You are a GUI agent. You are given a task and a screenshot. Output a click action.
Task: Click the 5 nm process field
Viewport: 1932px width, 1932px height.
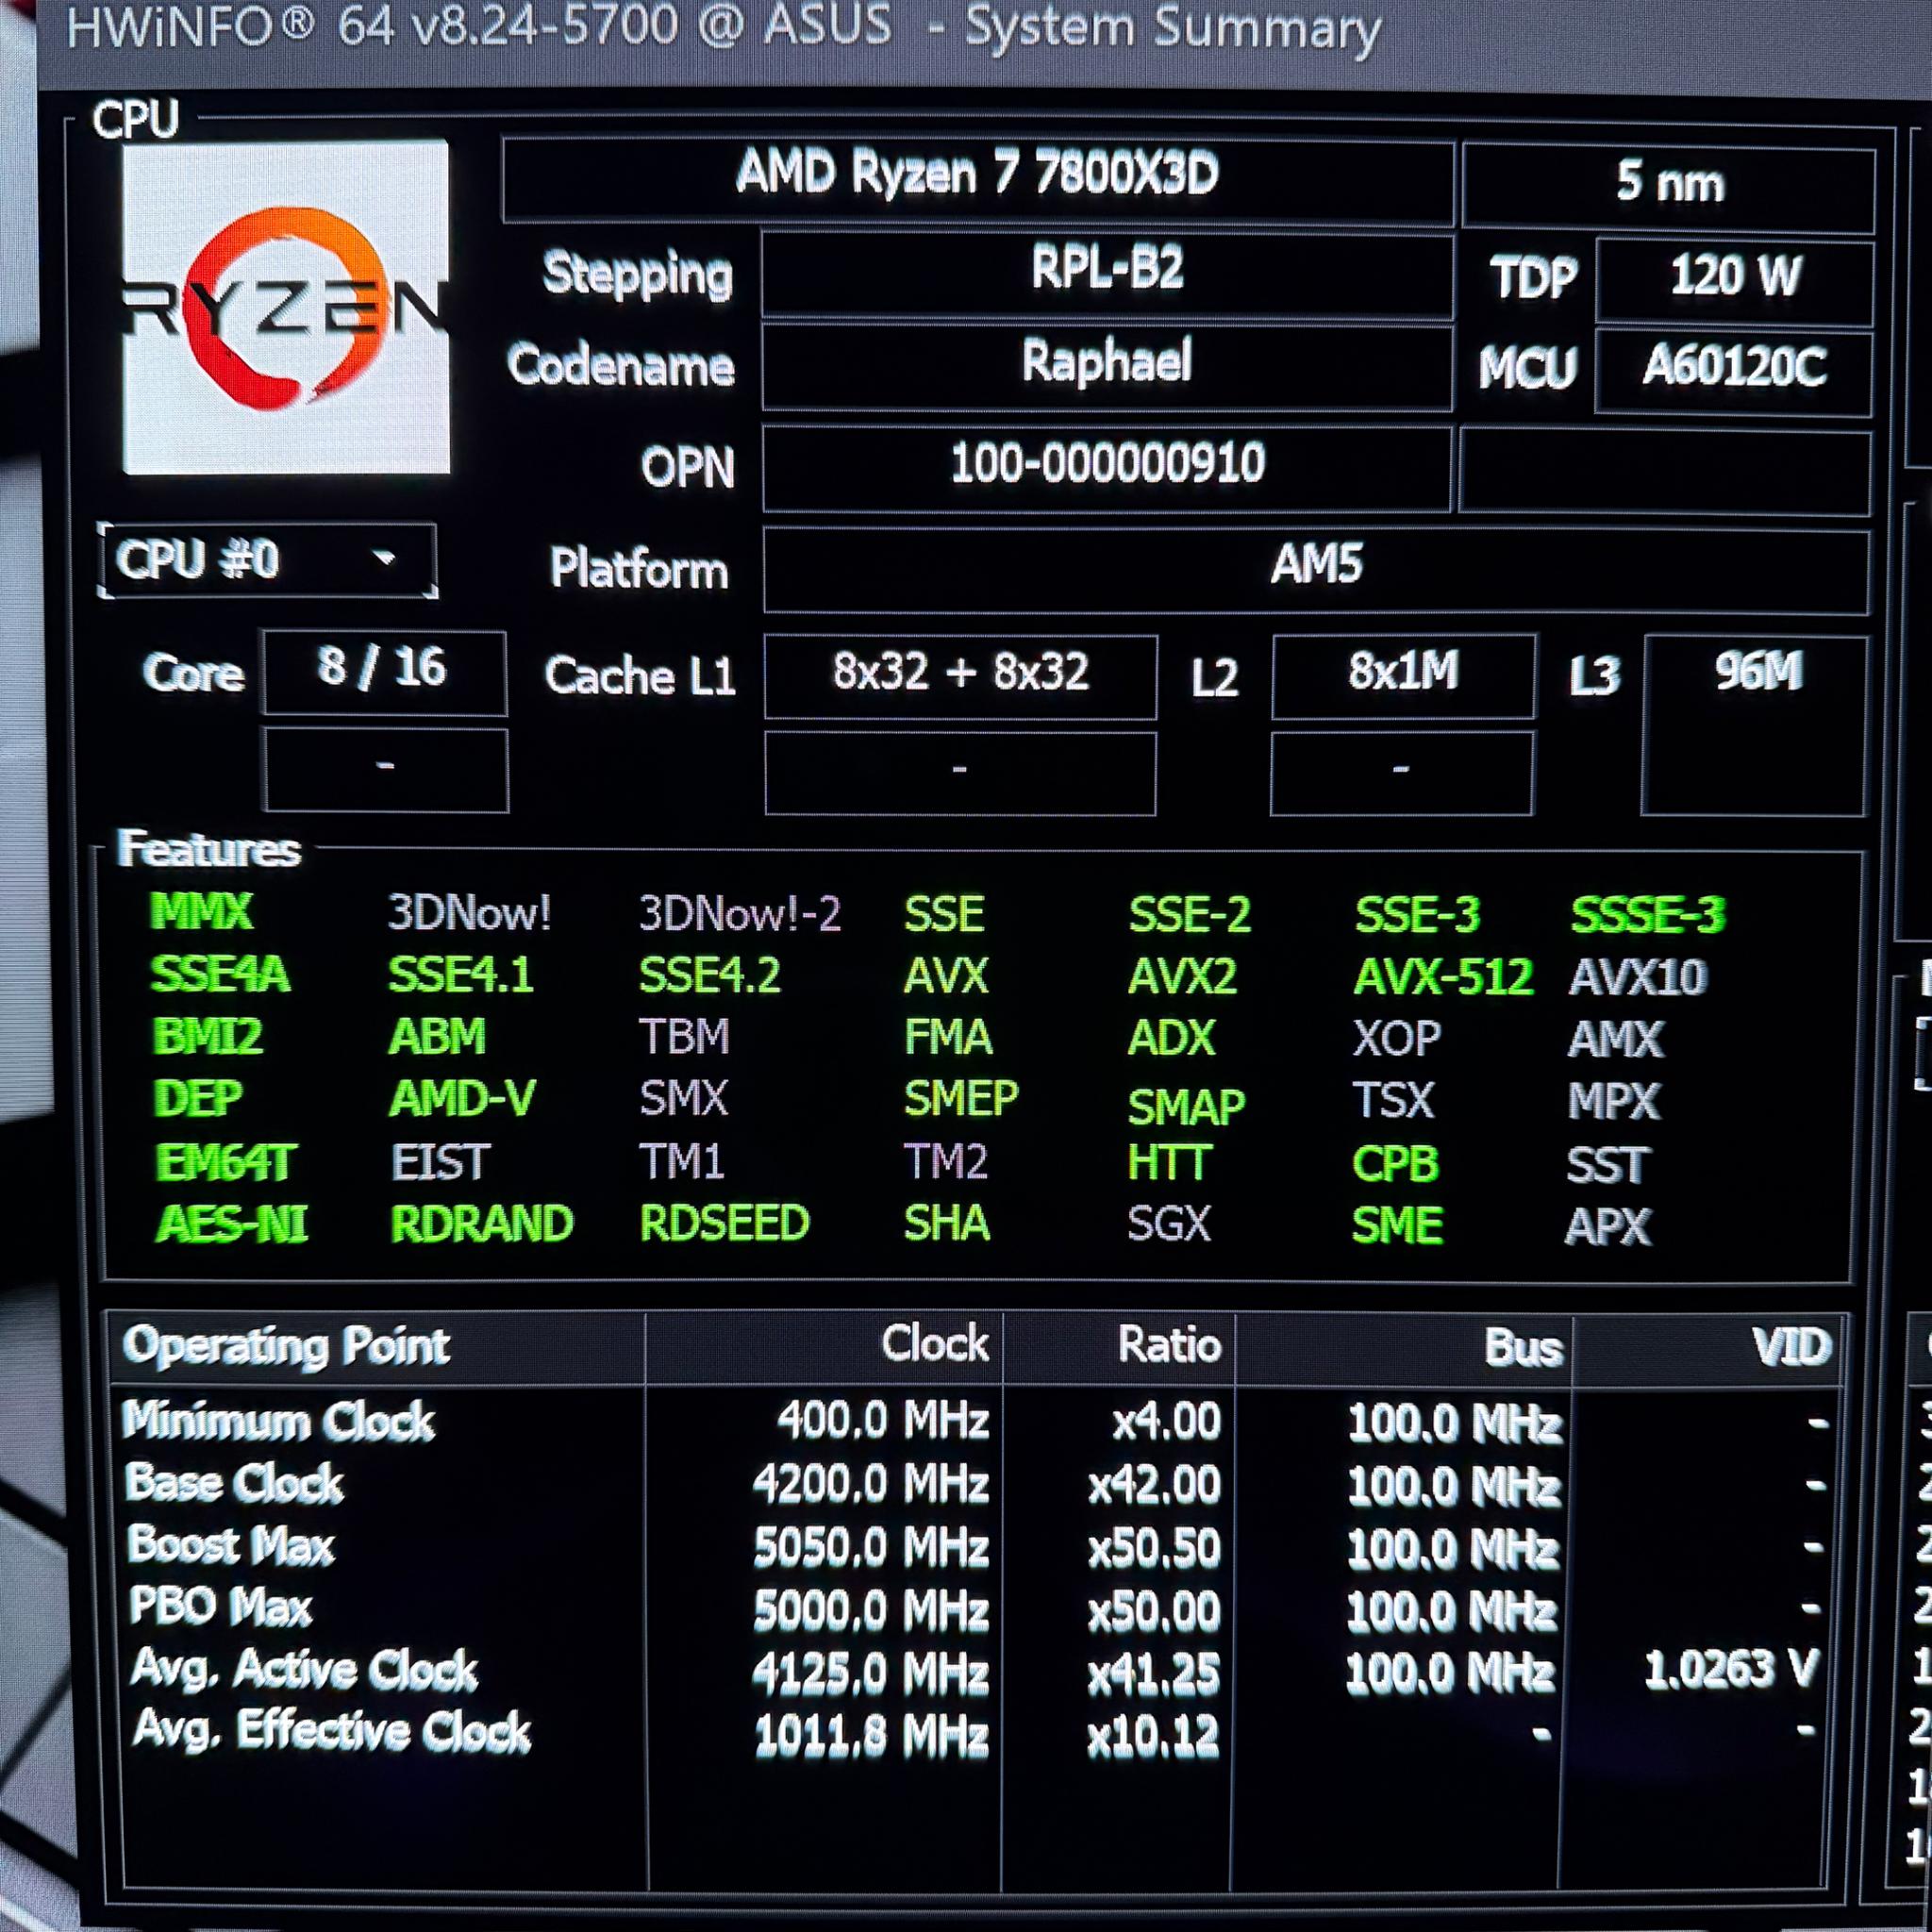(x=1668, y=186)
